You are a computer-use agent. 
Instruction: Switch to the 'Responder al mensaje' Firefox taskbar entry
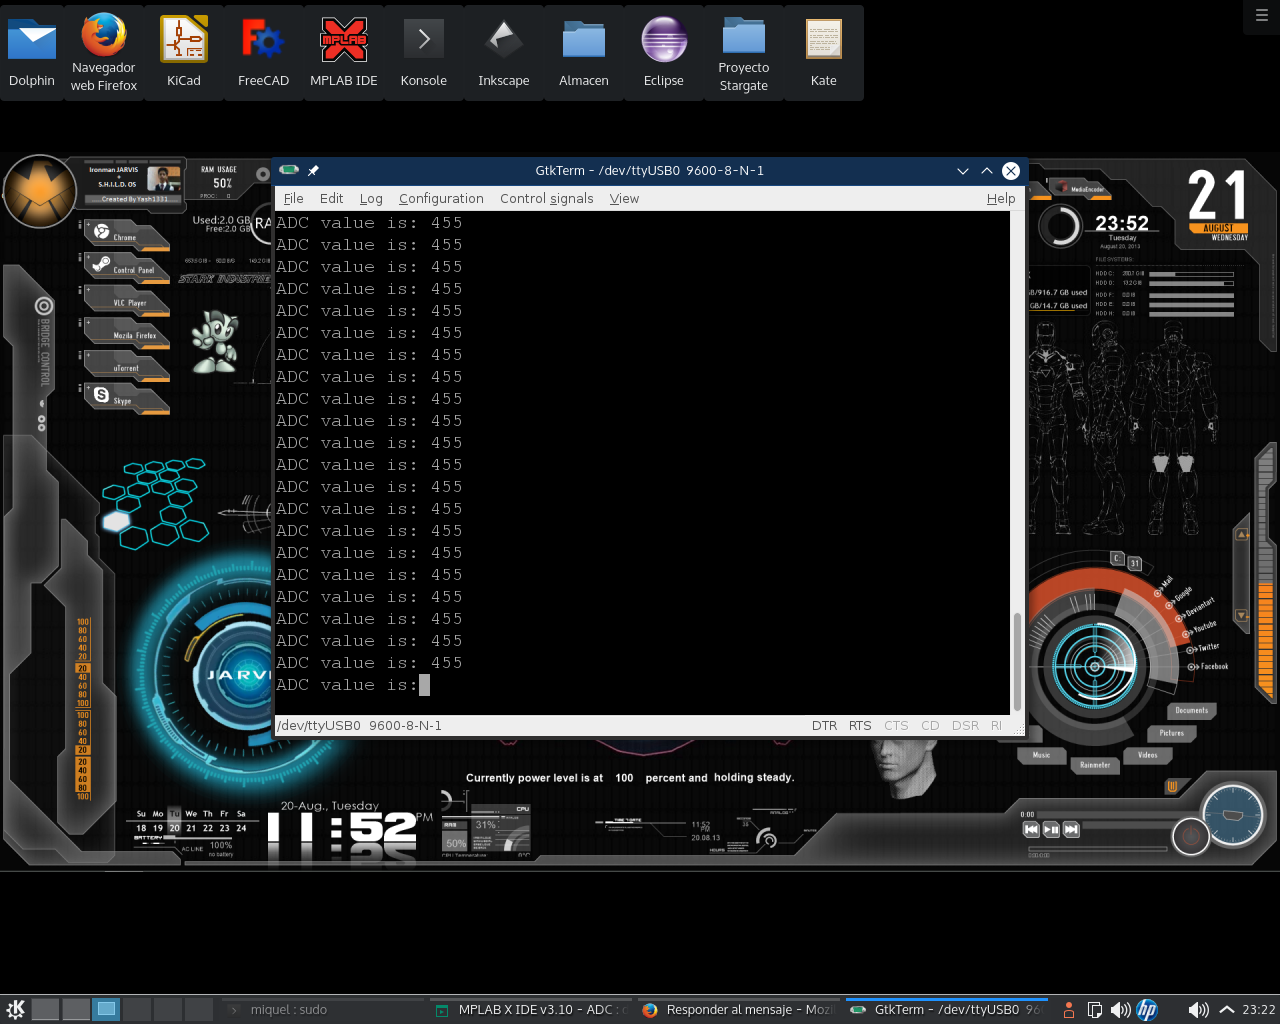737,1010
